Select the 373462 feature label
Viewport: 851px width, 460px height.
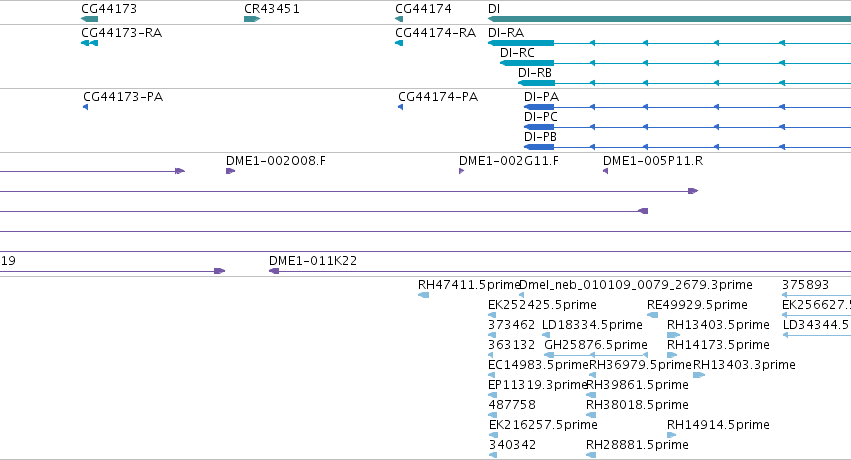[512, 324]
